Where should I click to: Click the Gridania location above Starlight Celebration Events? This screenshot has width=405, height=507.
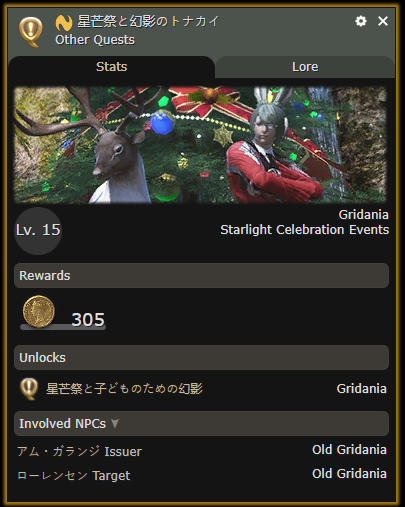pos(364,215)
